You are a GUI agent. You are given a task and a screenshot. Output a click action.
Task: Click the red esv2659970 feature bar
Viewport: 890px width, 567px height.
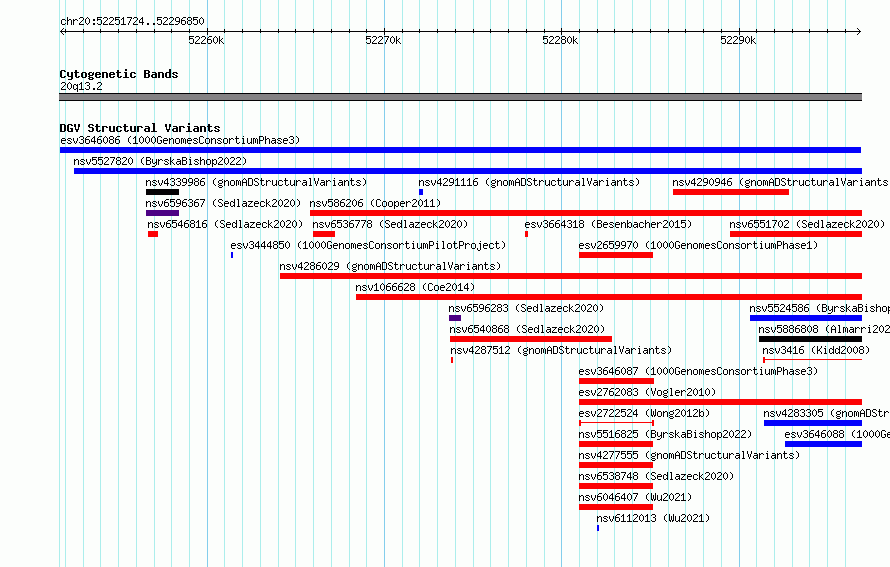click(616, 255)
